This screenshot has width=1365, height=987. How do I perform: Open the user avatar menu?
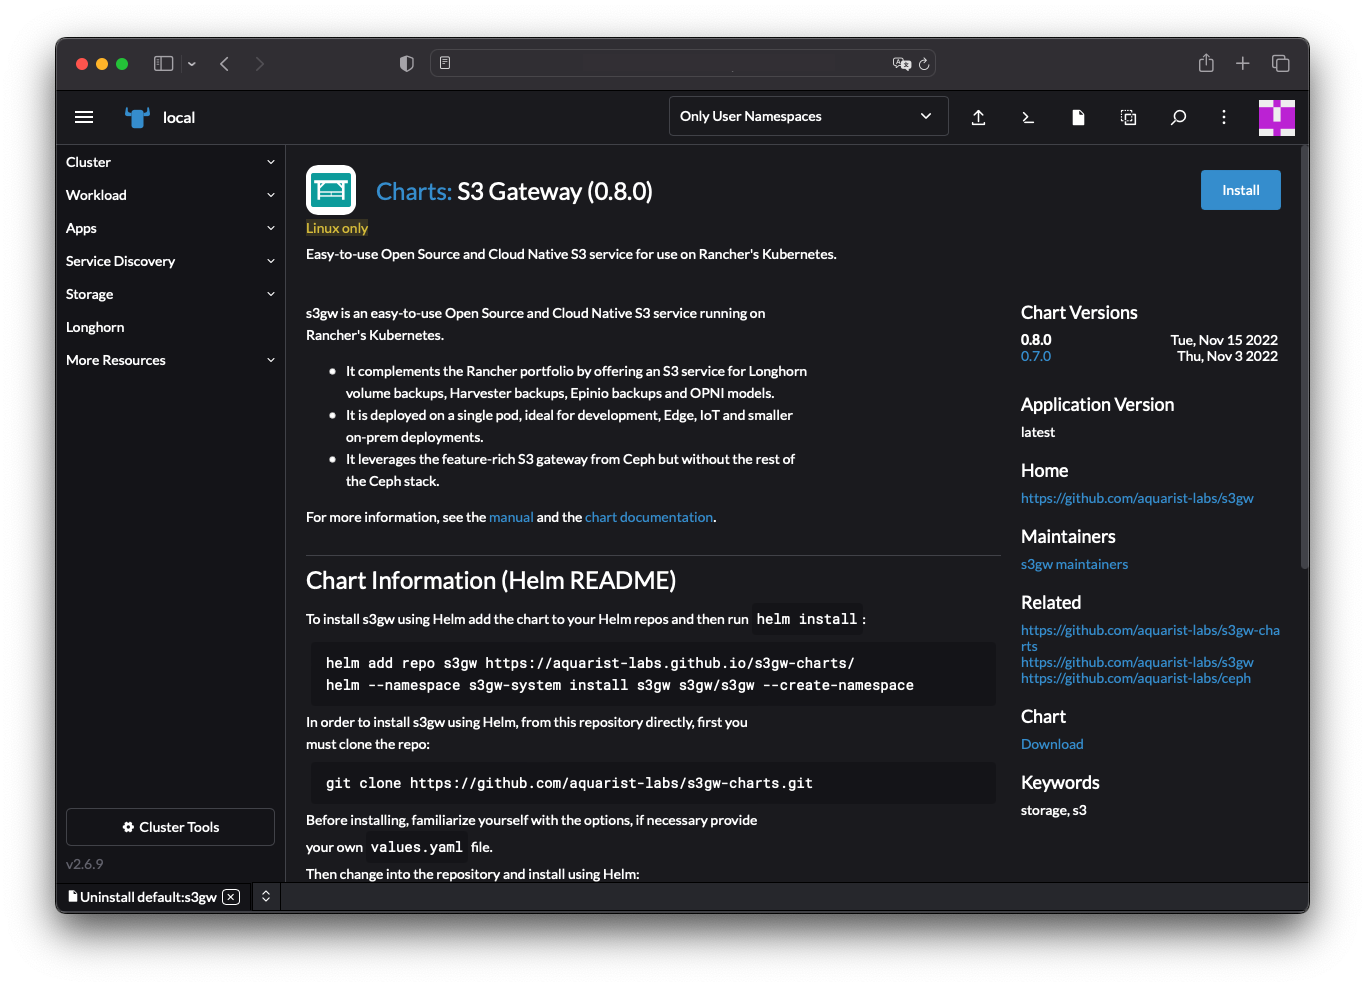click(x=1277, y=117)
